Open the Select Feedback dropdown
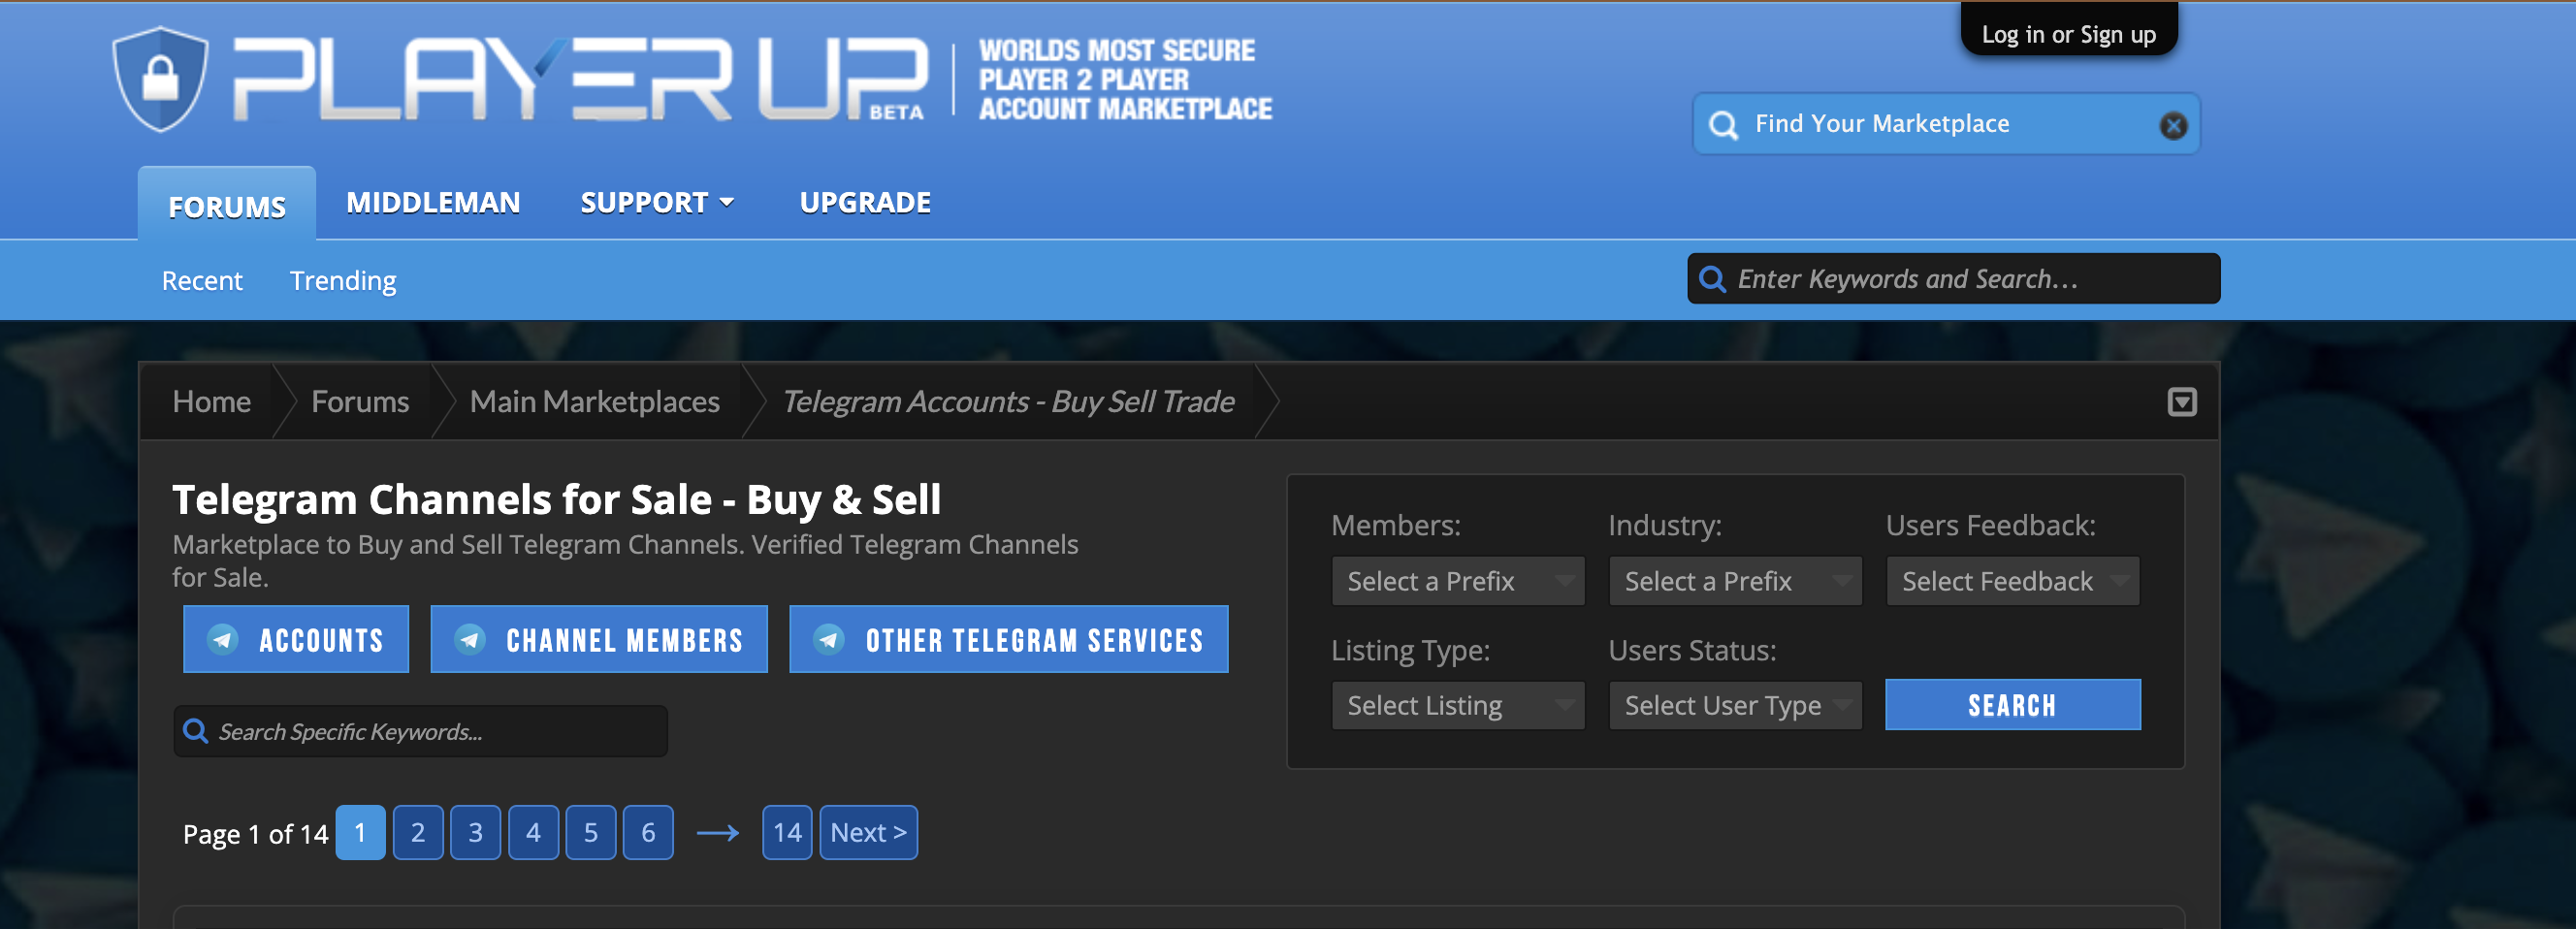Screen dimensions: 2576x929 (x=2012, y=581)
